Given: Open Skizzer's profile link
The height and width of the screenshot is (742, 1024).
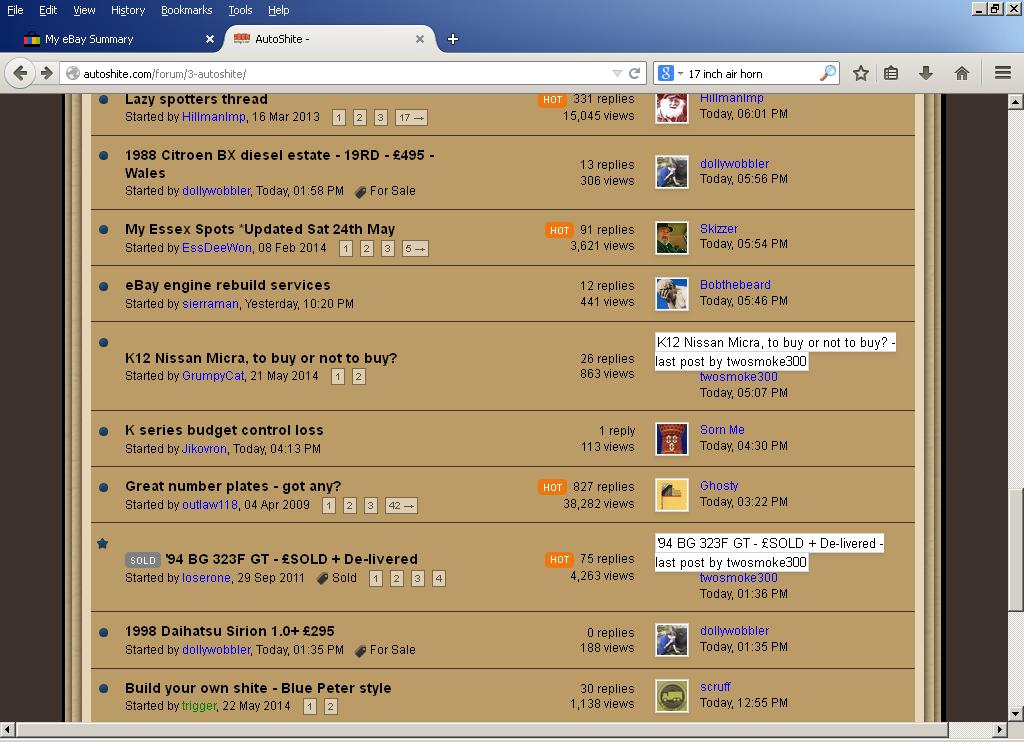Looking at the screenshot, I should [719, 229].
